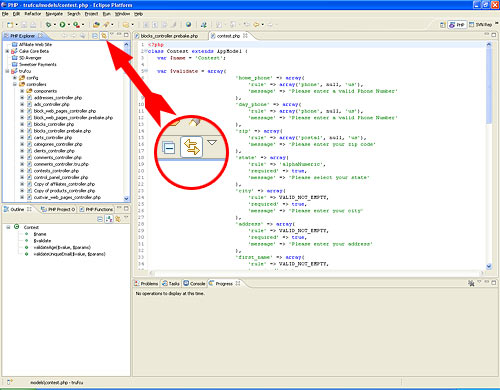The height and width of the screenshot is (390, 500).
Task: Open the New file dropdown arrow
Action: [16, 25]
